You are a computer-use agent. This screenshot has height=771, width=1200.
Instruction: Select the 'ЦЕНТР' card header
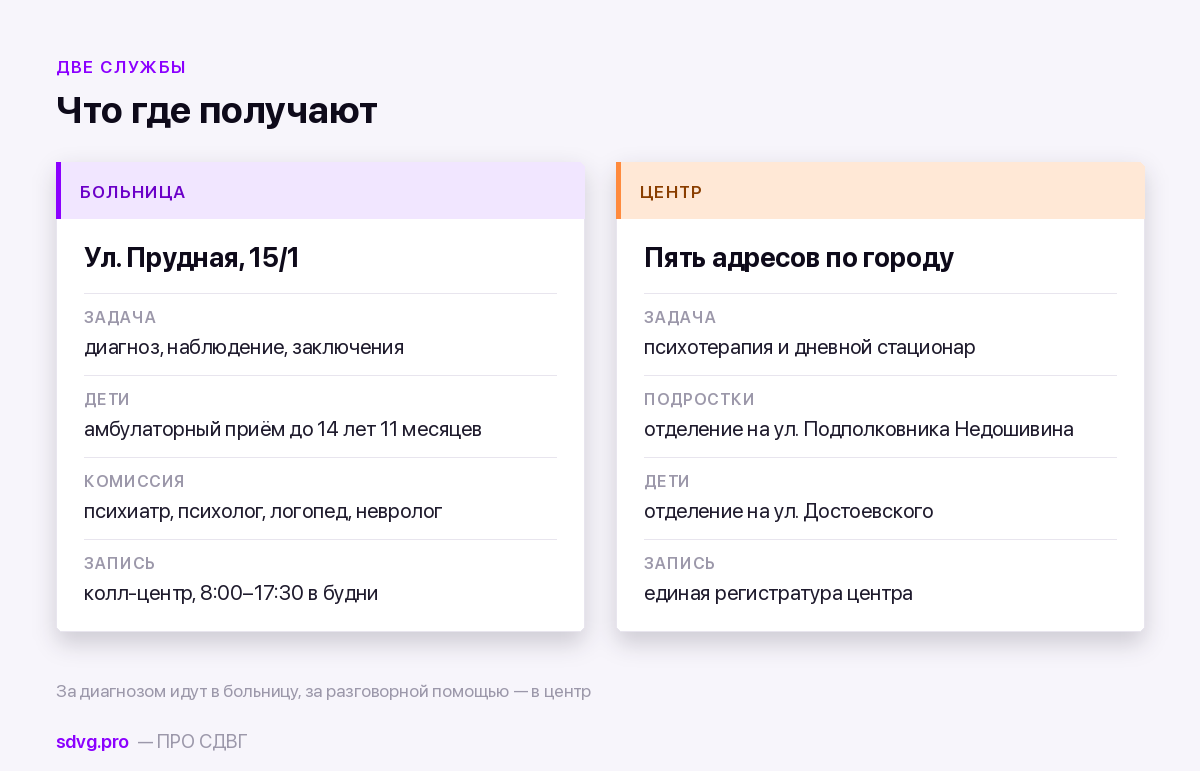point(880,191)
